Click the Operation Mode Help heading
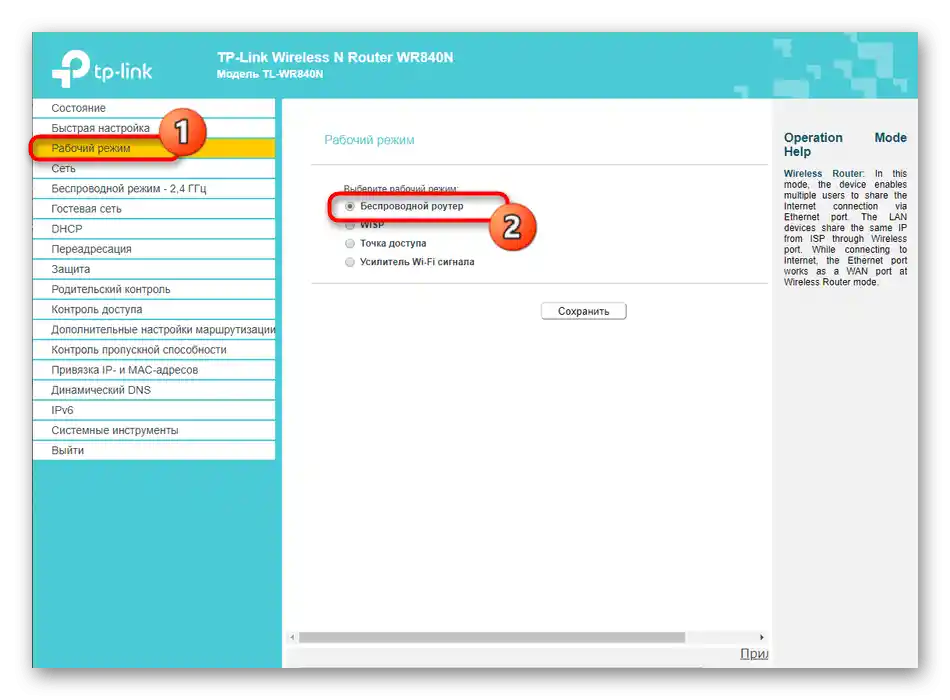This screenshot has width=950, height=700. 845,144
